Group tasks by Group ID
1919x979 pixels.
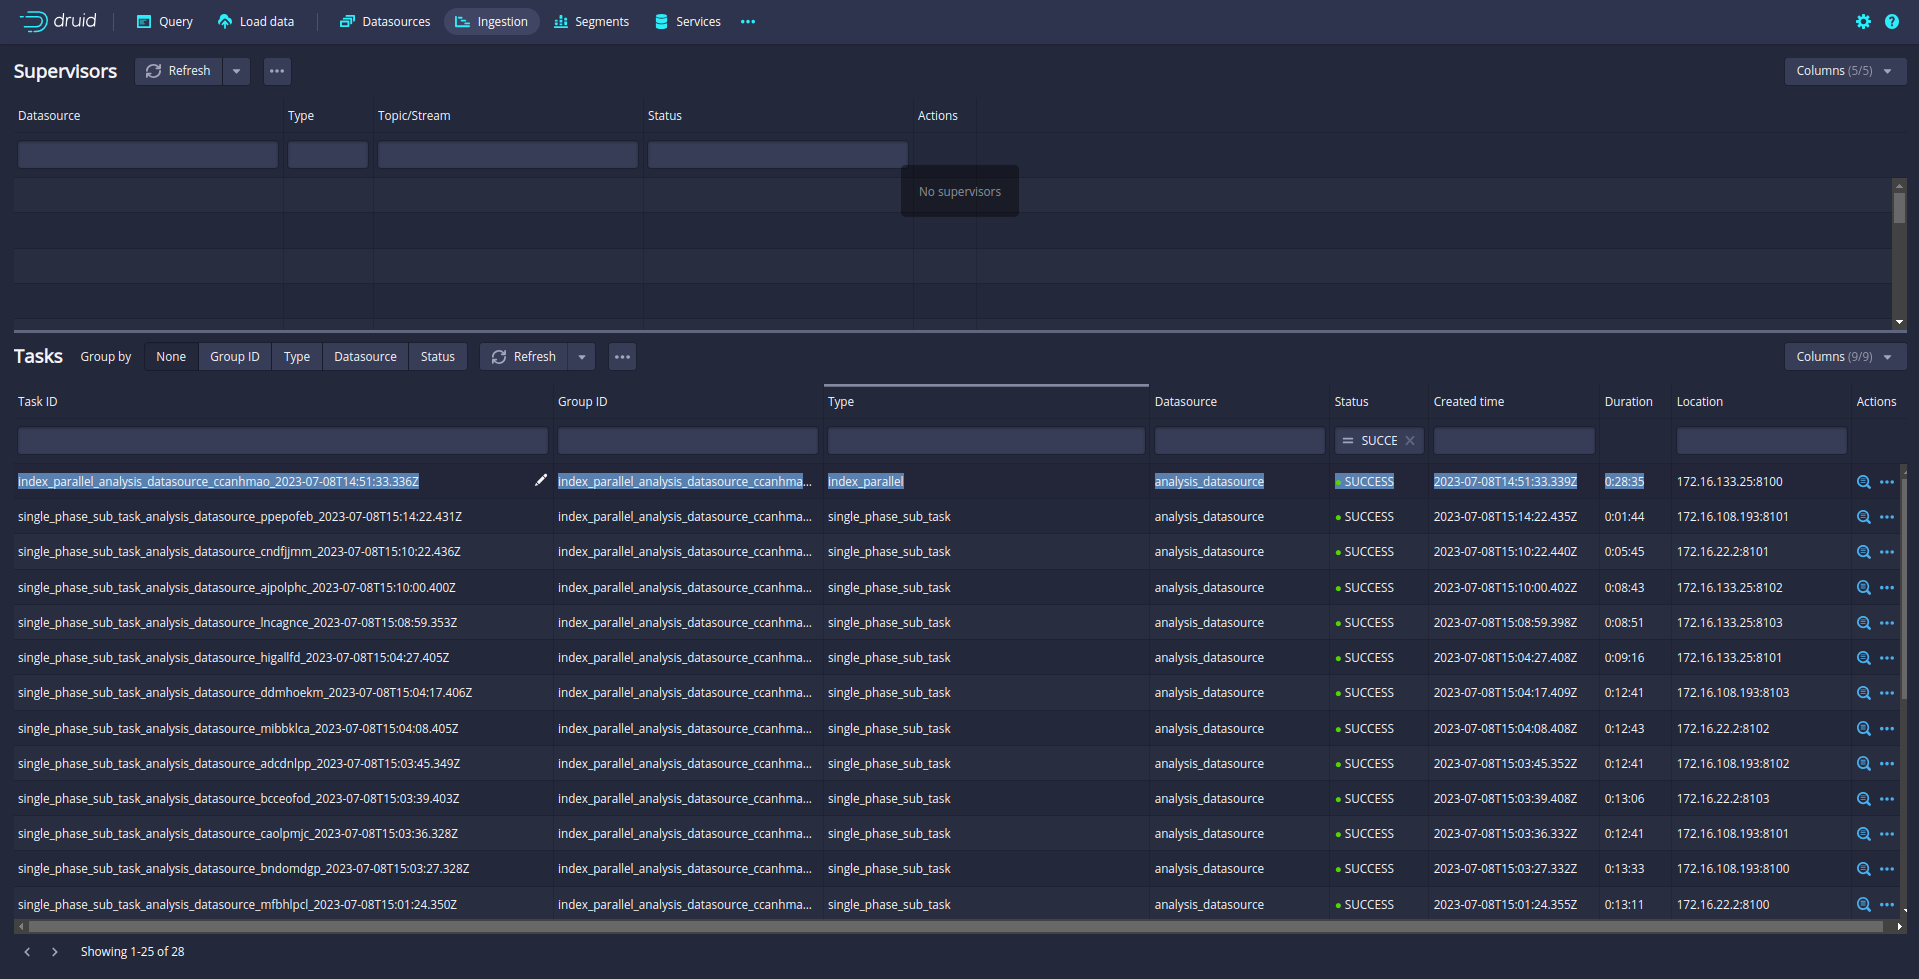[234, 357]
